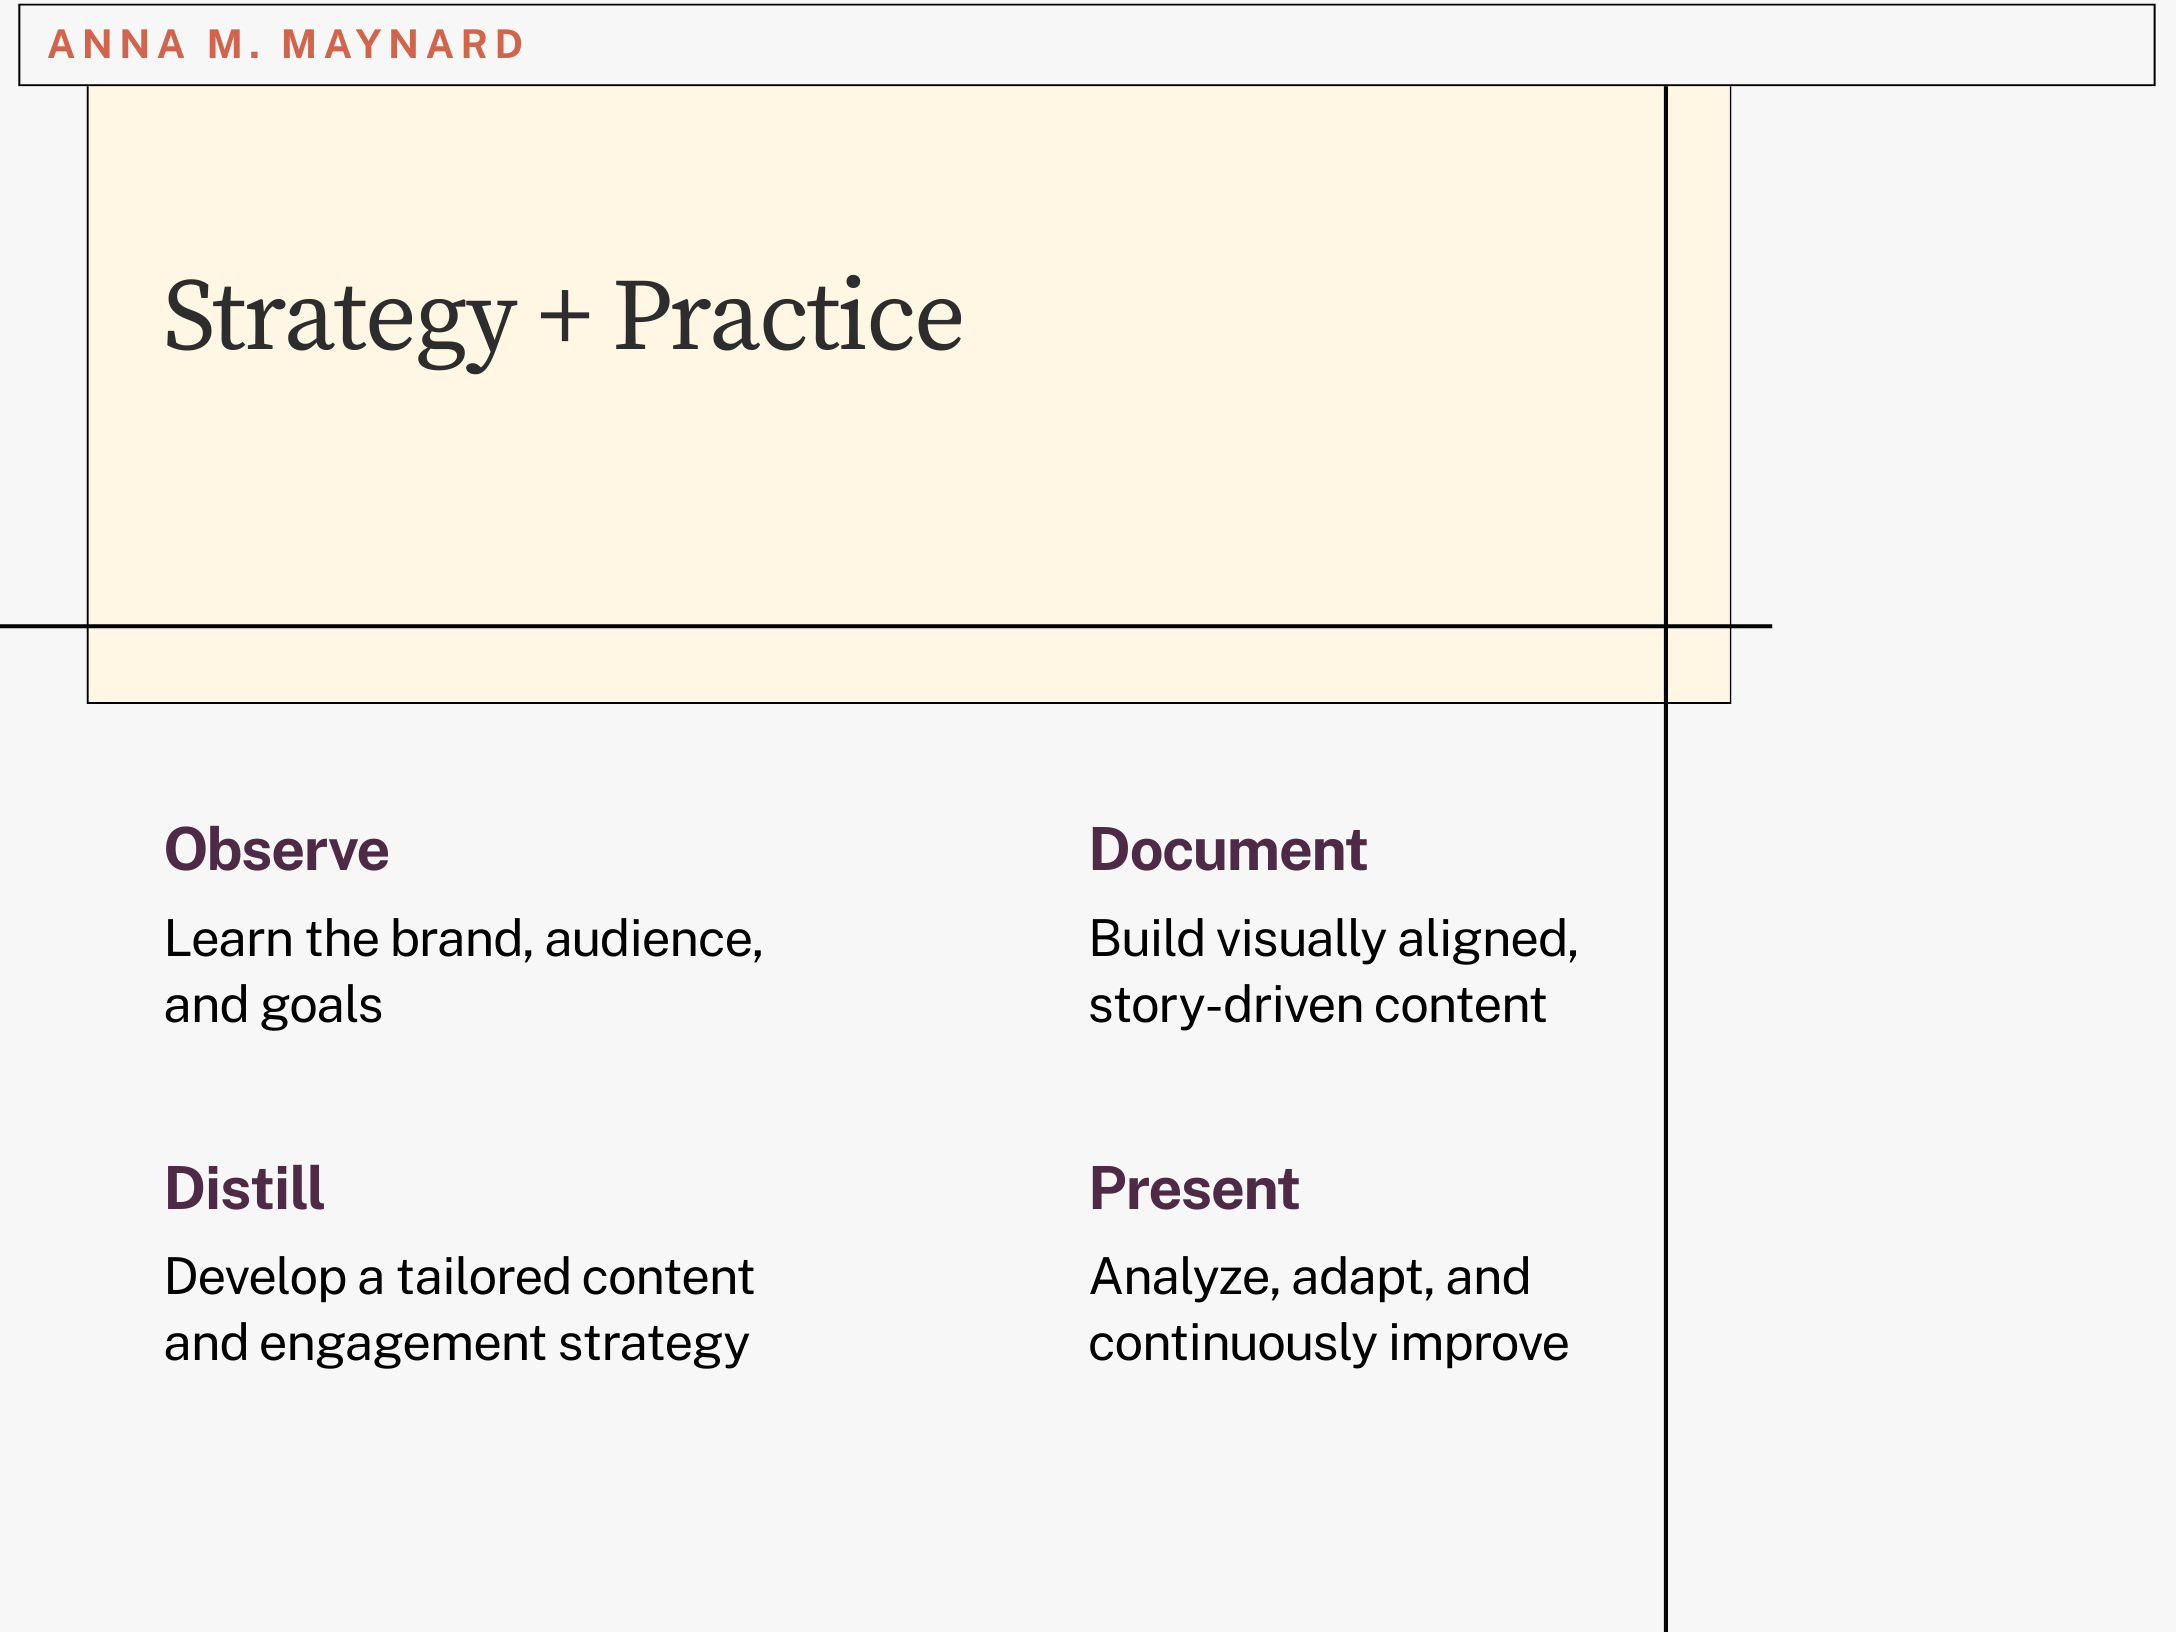
Task: Click the word MAYNARD in the header
Action: click(403, 45)
